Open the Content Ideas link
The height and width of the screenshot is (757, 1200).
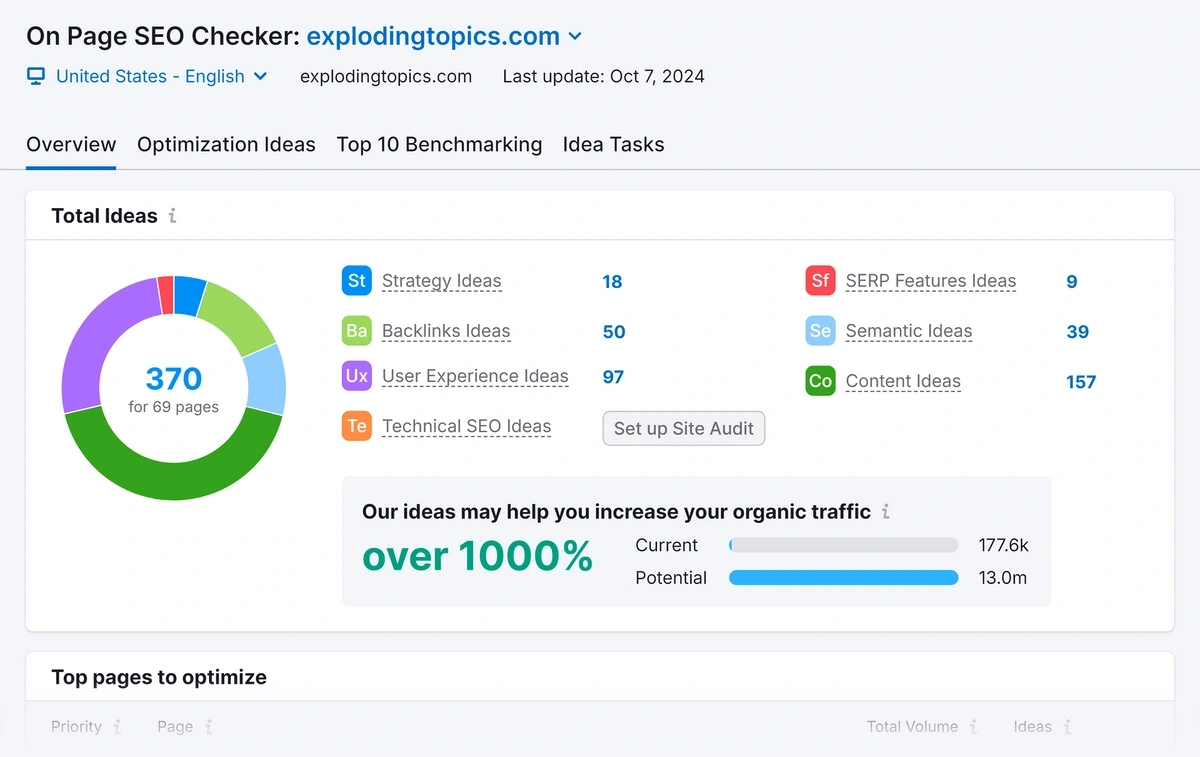[903, 381]
